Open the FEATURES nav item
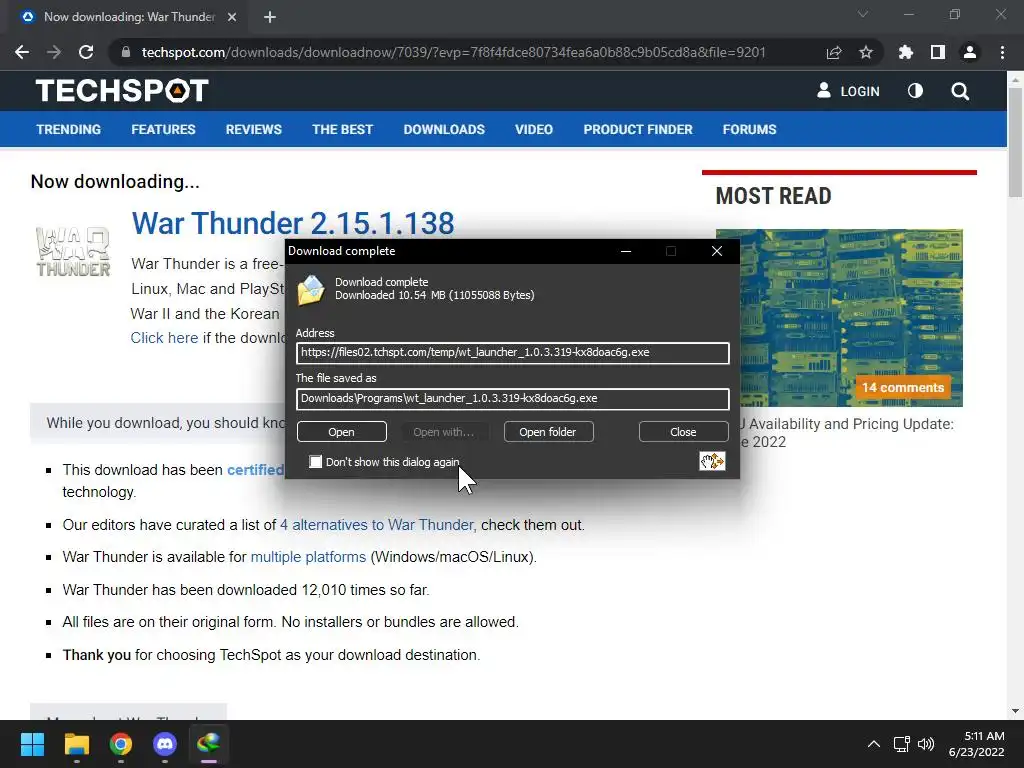 click(163, 129)
